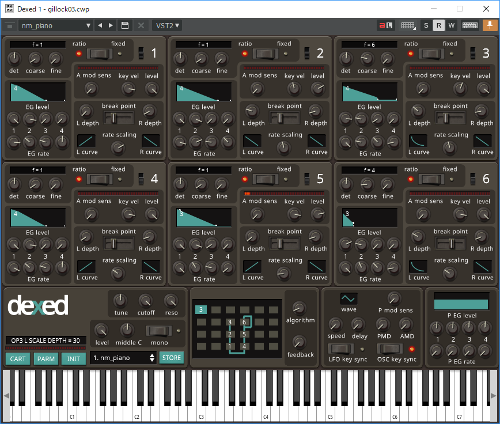Toggle the R automation read button
Viewport: 500px width, 424px height.
(439, 26)
